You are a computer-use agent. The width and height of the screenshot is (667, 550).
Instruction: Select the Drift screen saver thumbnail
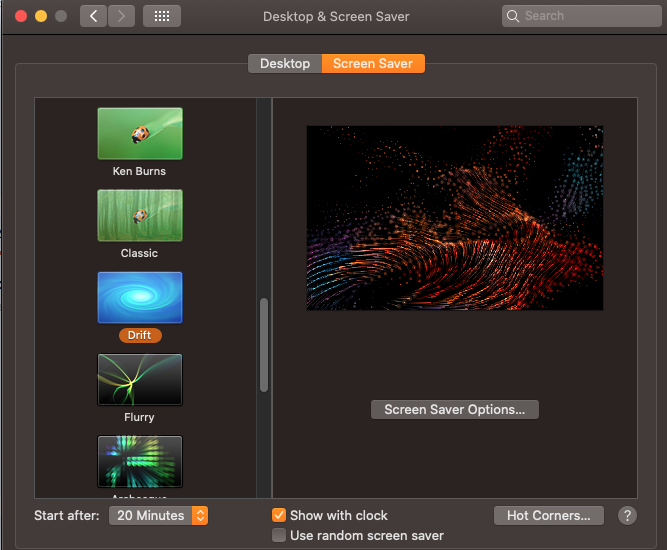(140, 297)
